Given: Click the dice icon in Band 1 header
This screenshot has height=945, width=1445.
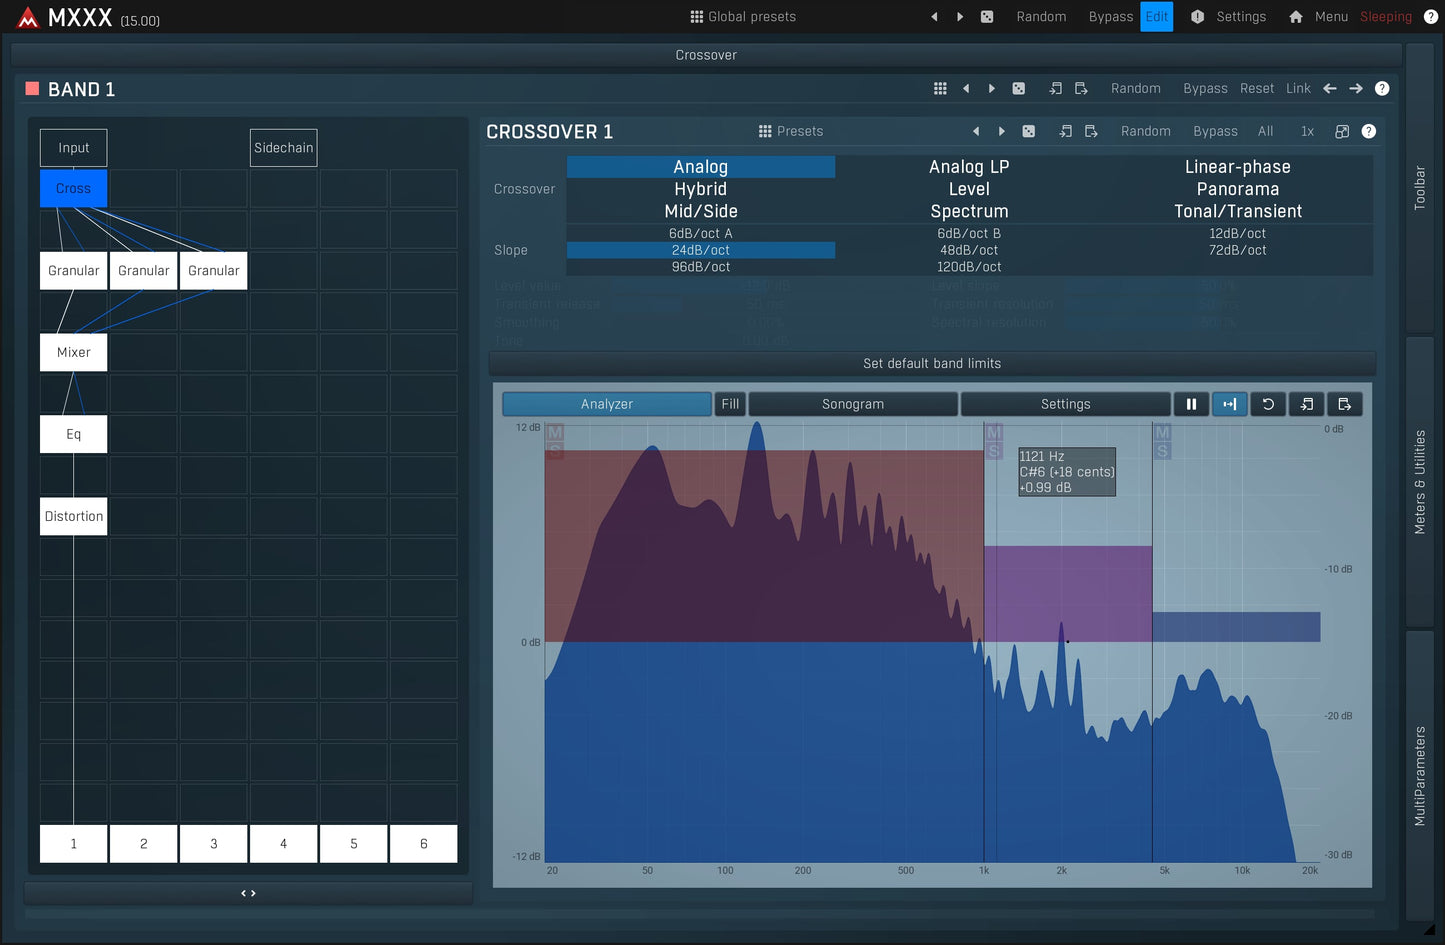Looking at the screenshot, I should point(1018,89).
